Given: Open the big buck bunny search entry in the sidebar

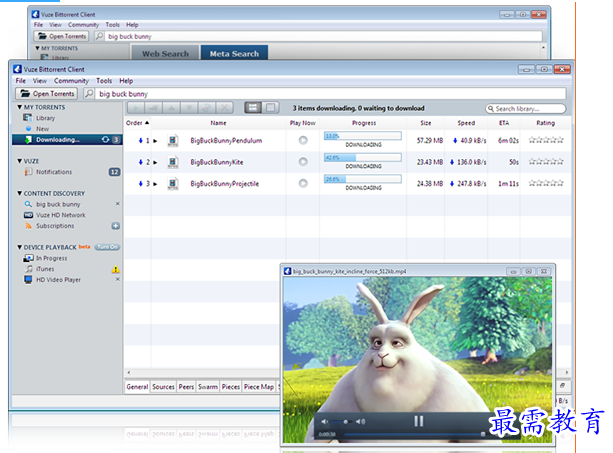Looking at the screenshot, I should point(58,204).
